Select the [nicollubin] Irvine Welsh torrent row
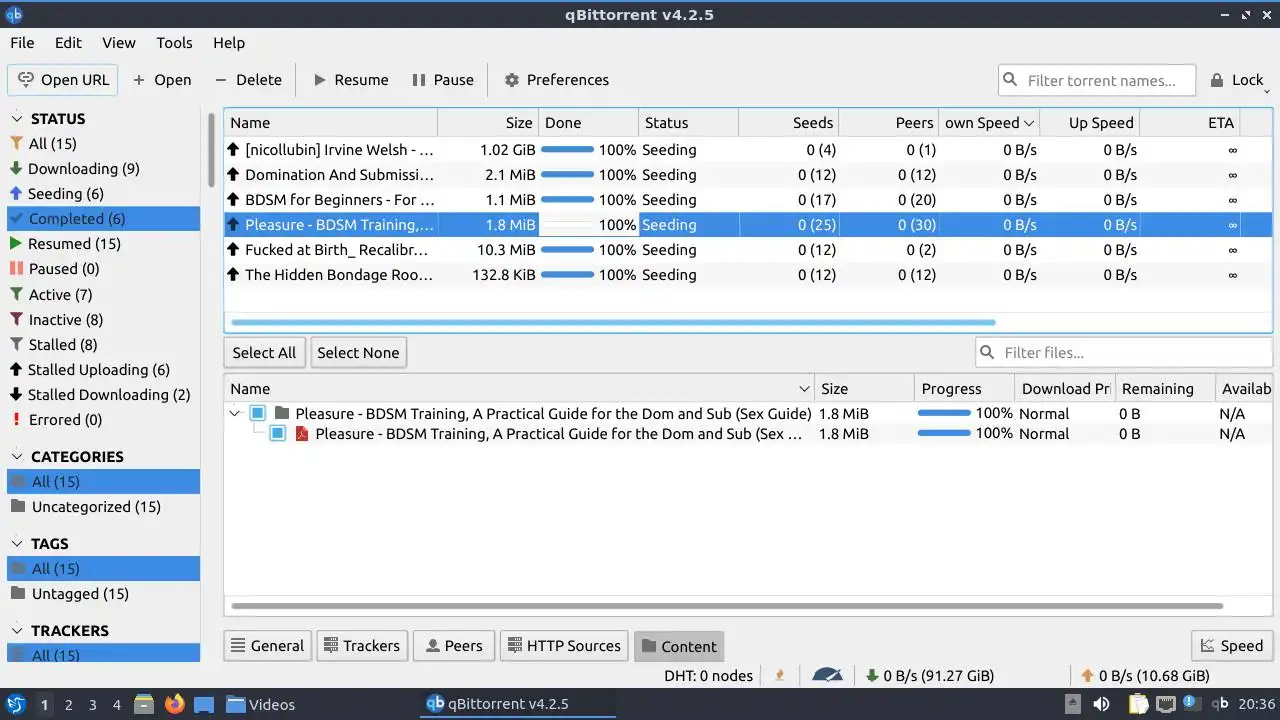 (x=747, y=150)
